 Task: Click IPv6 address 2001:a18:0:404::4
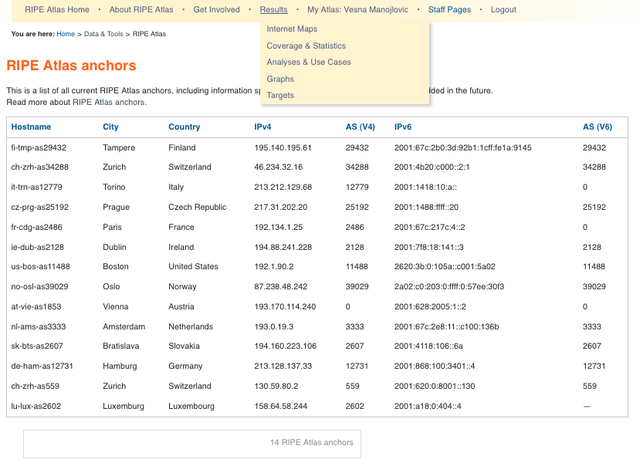coord(427,406)
